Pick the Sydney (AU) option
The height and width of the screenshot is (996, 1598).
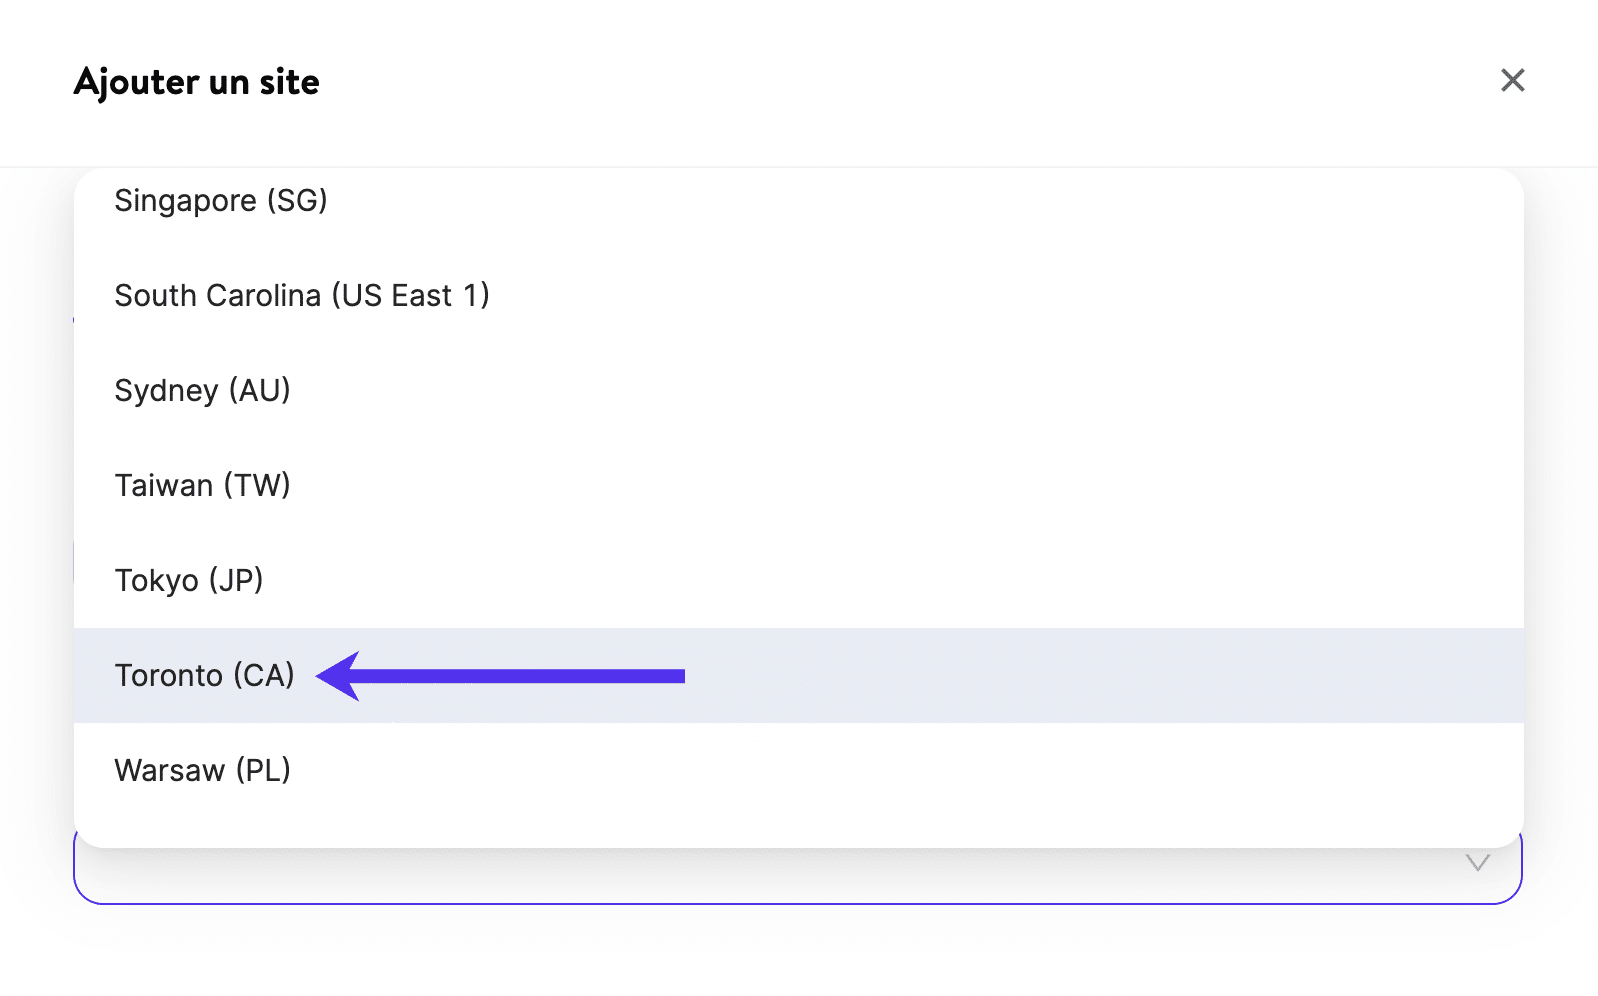point(202,391)
